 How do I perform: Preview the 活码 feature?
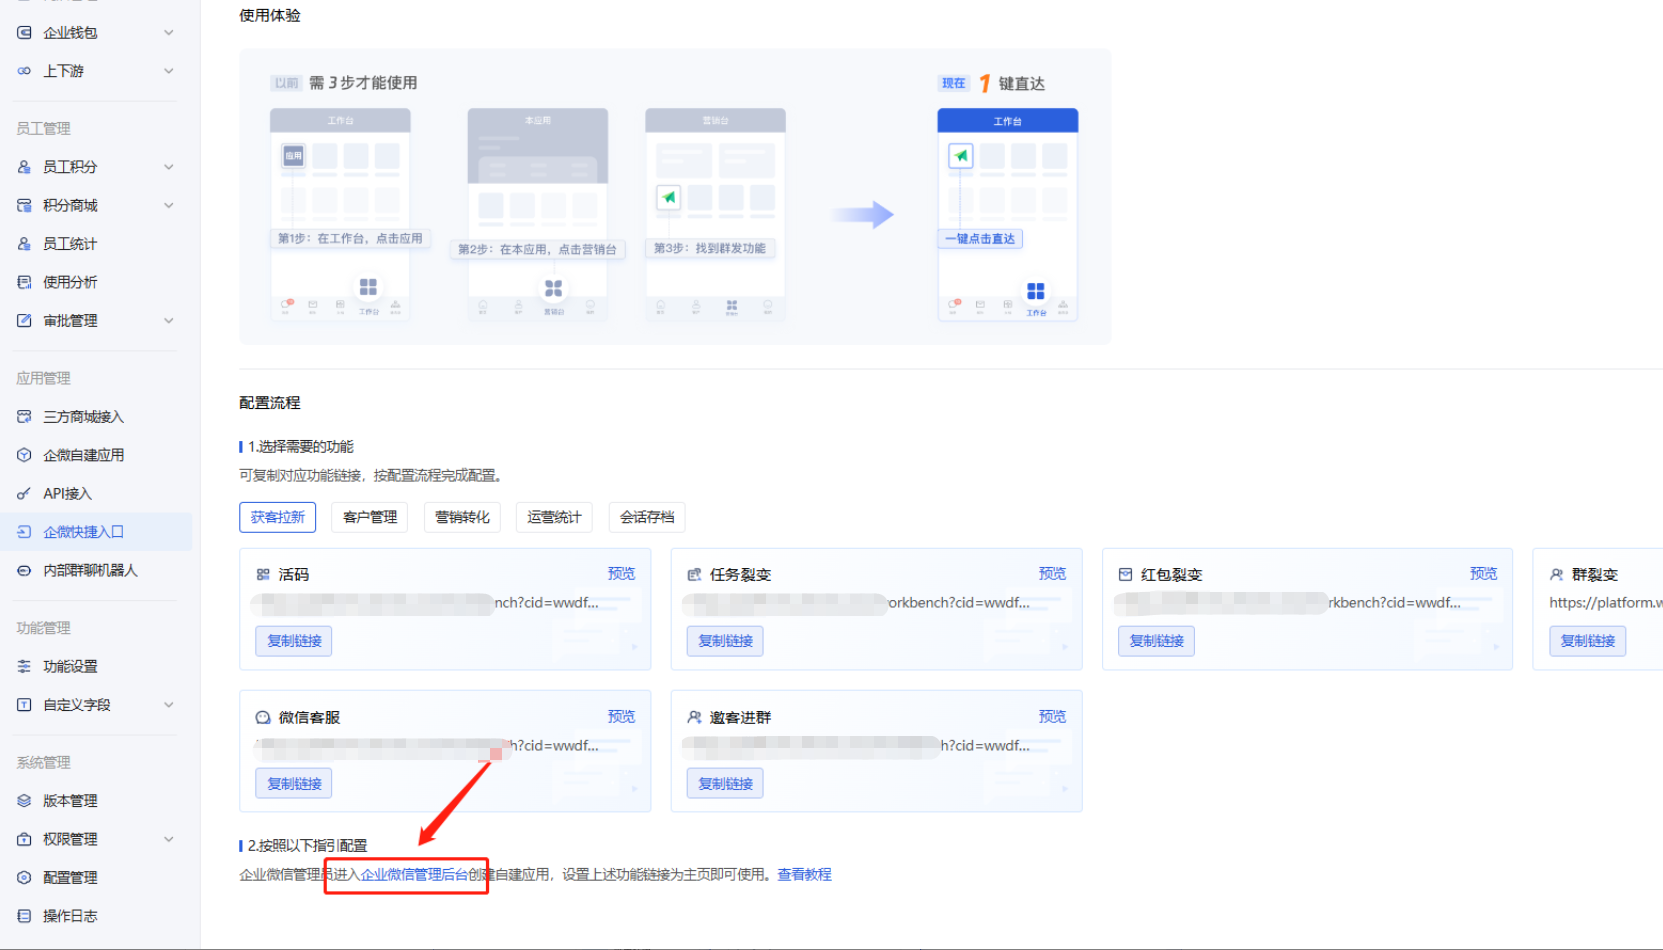(x=621, y=574)
